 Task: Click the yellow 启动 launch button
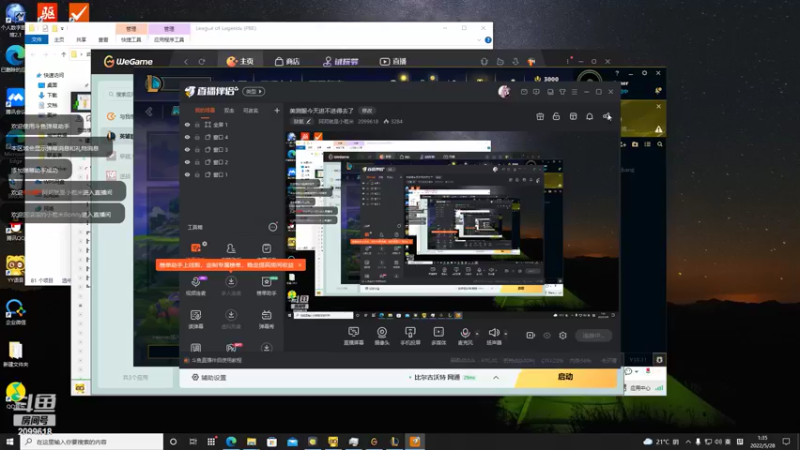[566, 377]
